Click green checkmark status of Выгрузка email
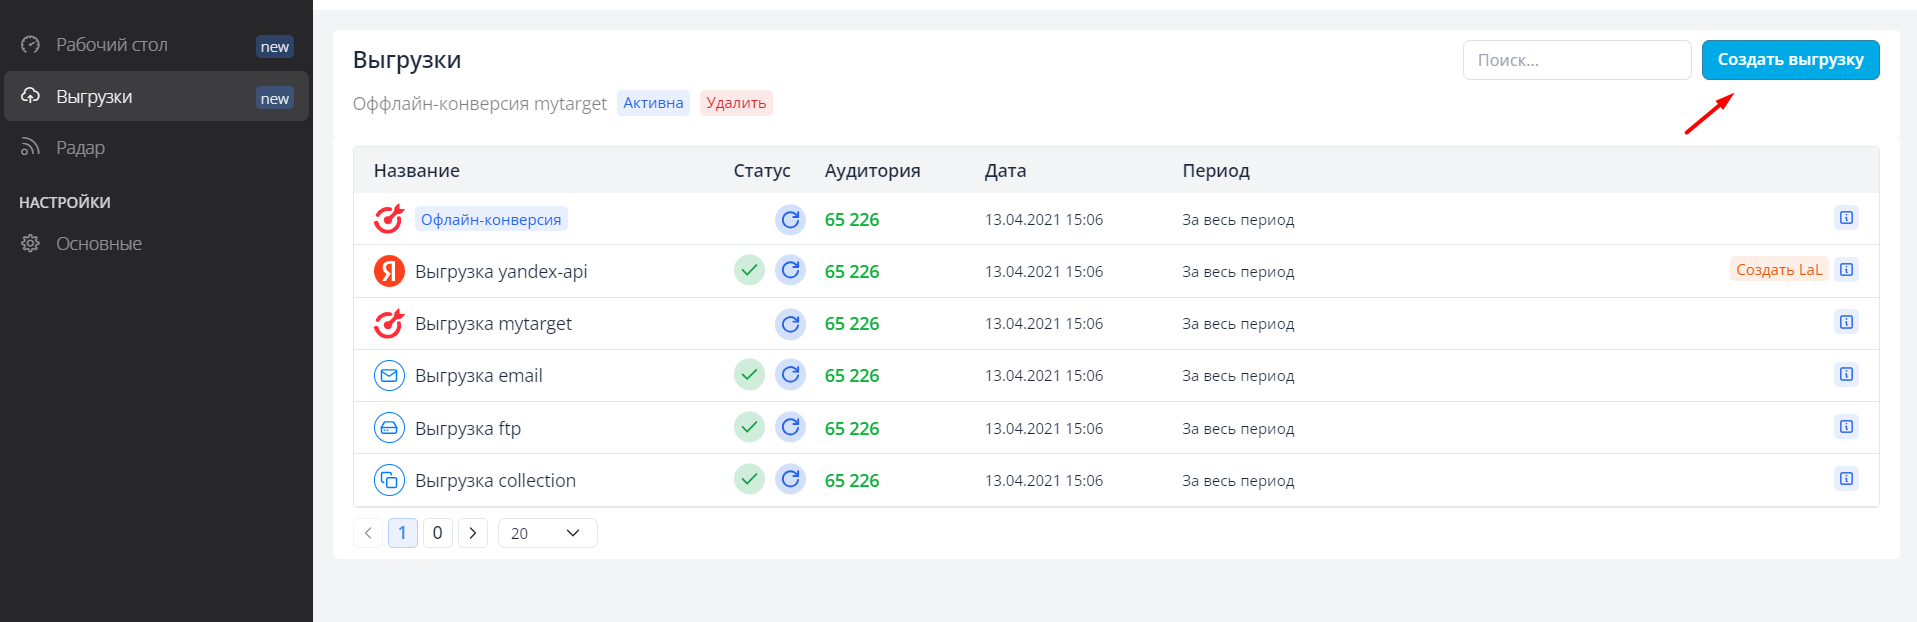The width and height of the screenshot is (1917, 622). pos(749,374)
